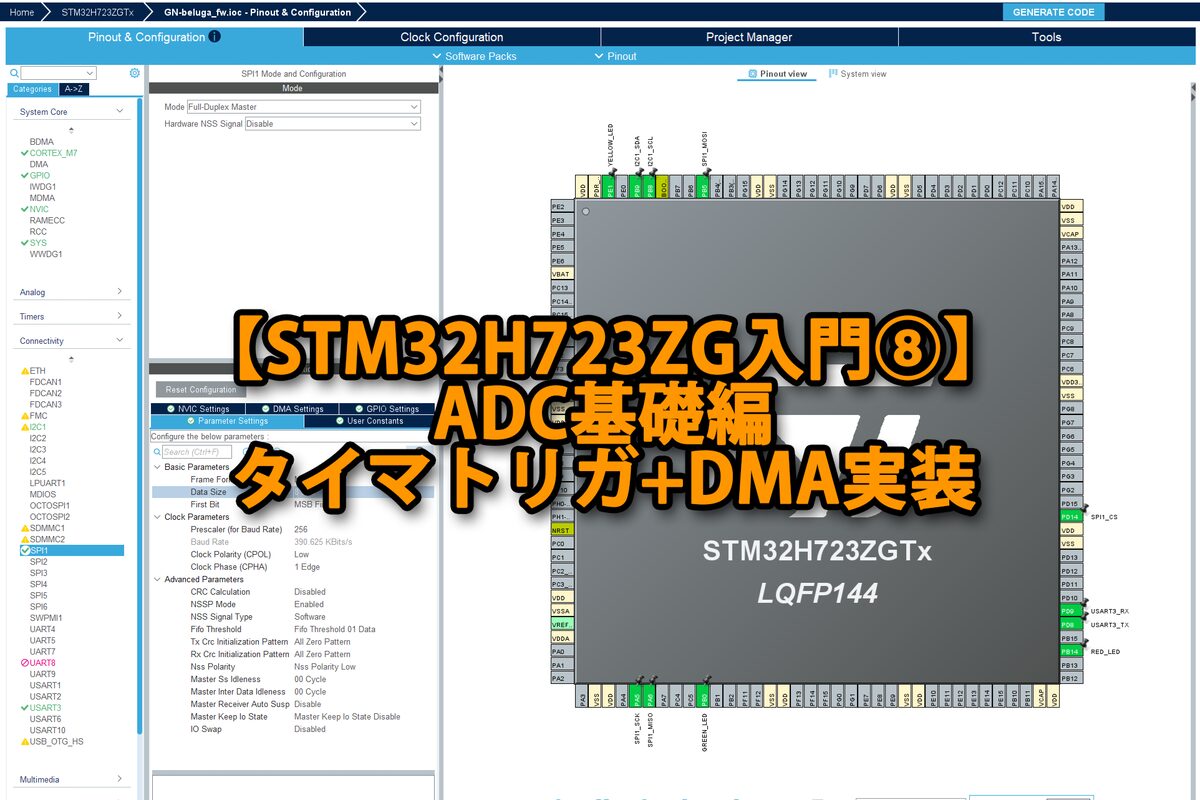Open the Hardware NSS Signal dropdown
Image resolution: width=1200 pixels, height=800 pixels.
click(x=333, y=124)
